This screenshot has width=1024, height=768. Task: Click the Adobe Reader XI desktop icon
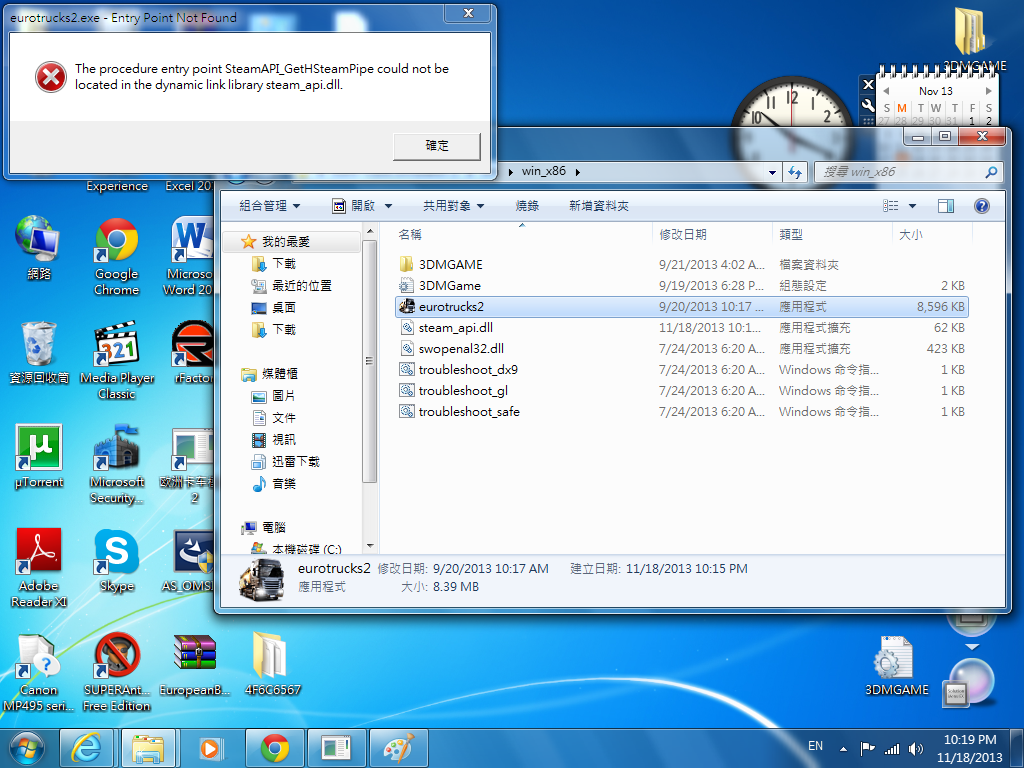[x=39, y=568]
